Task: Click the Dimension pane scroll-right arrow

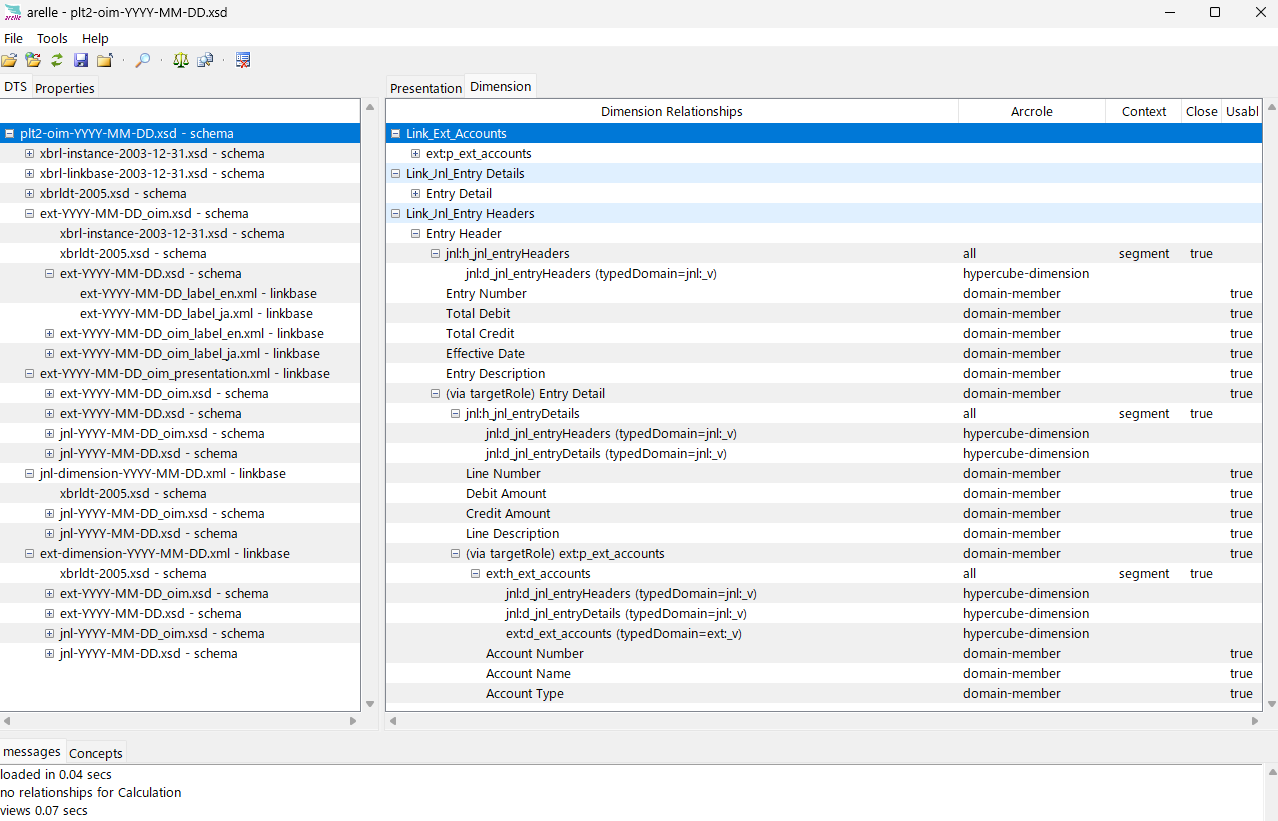Action: tap(1254, 720)
